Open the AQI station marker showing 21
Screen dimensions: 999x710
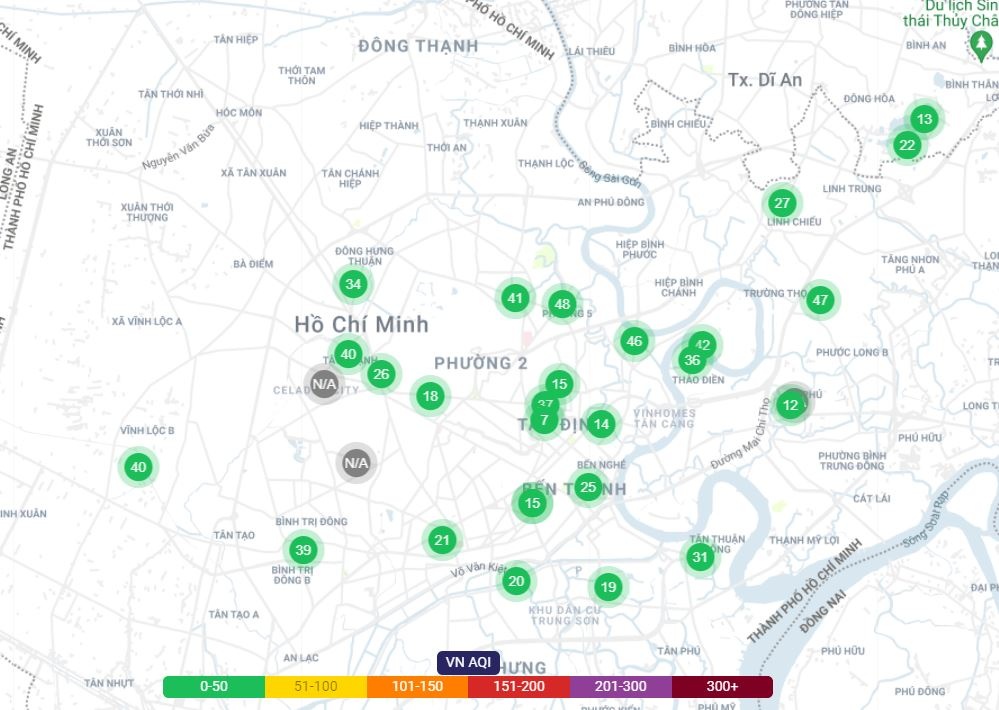click(442, 541)
